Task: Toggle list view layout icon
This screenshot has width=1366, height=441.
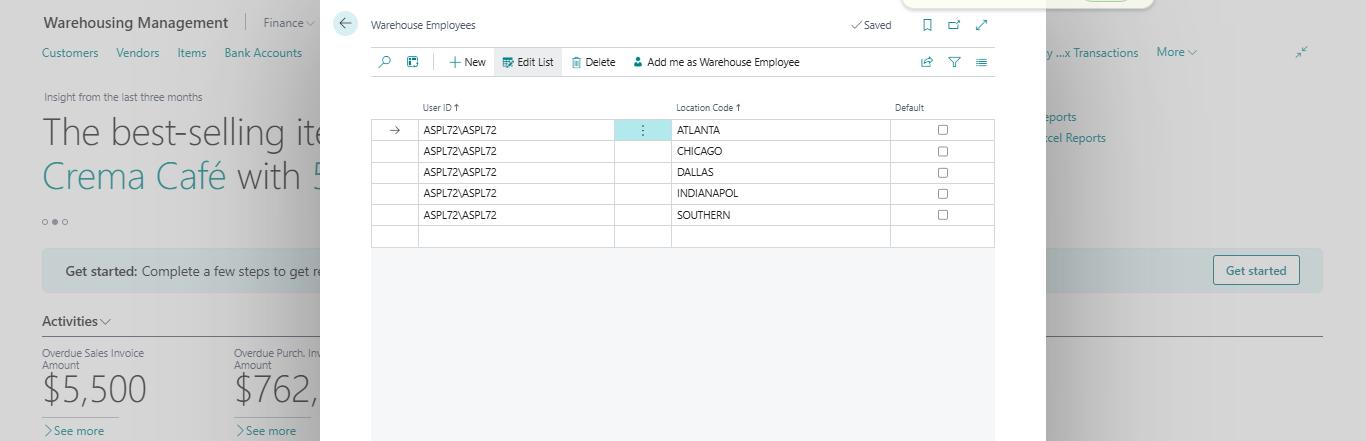Action: tap(981, 62)
